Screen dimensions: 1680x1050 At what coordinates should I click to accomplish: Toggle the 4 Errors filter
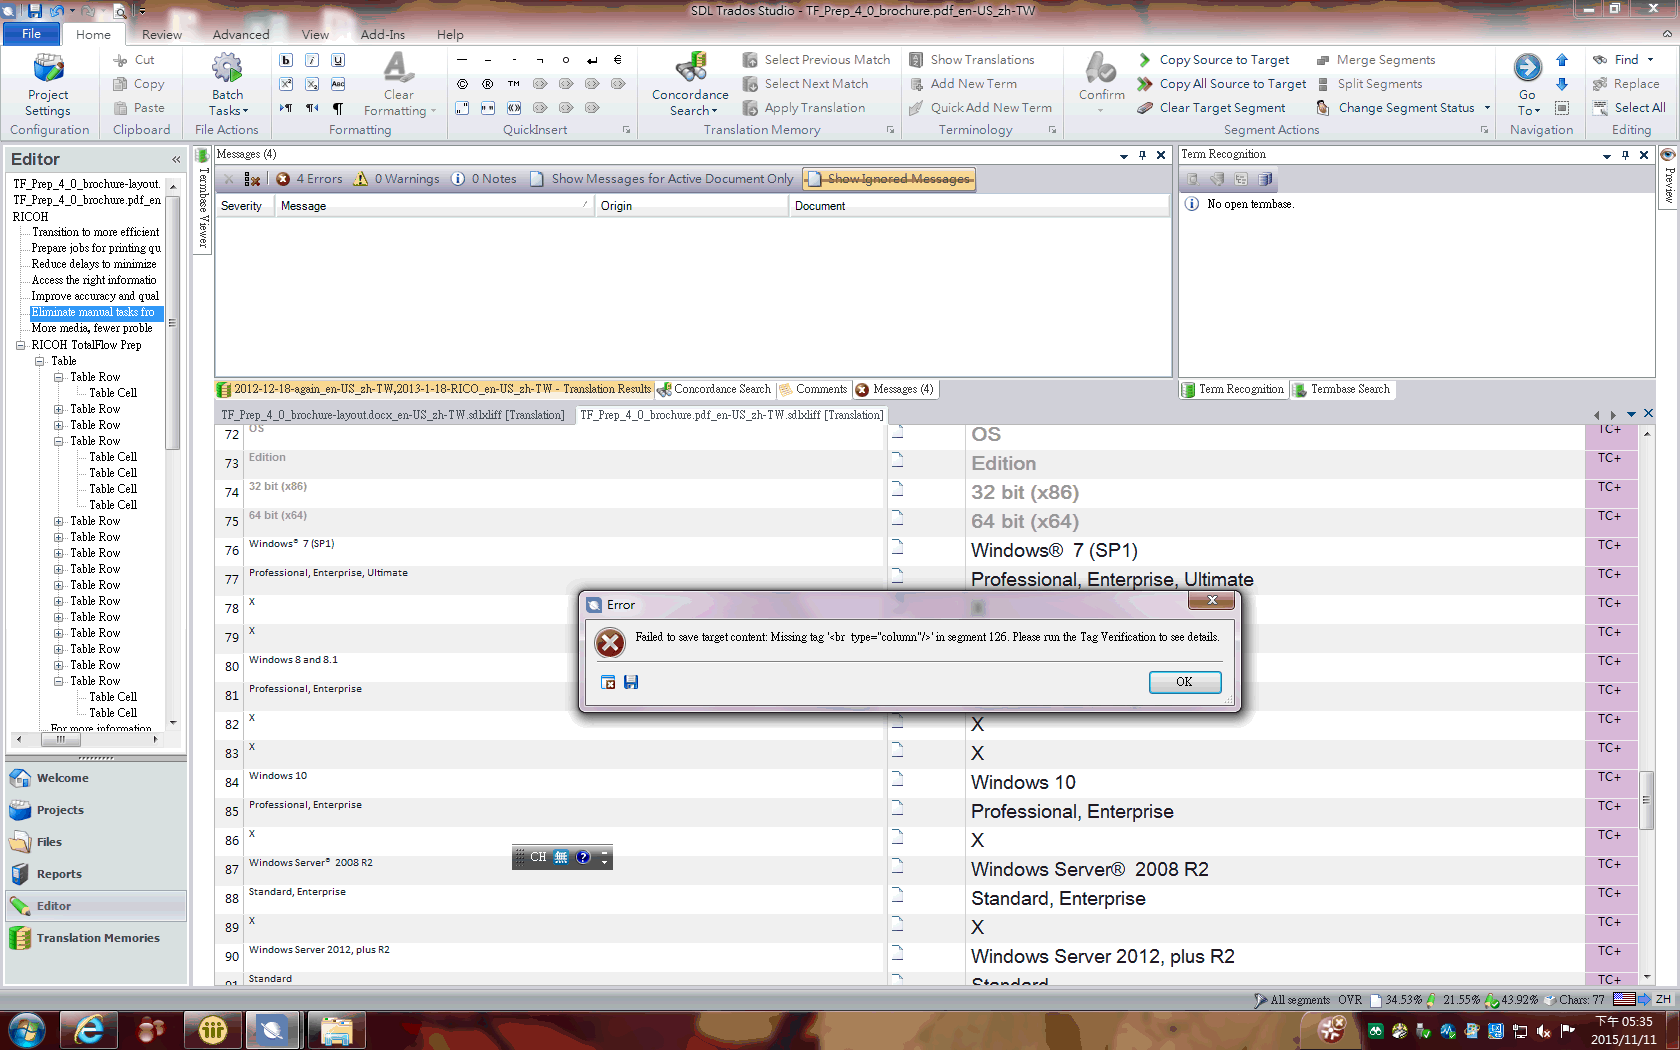tap(309, 179)
